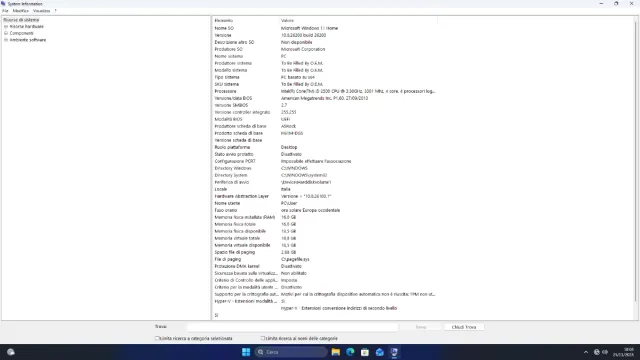Screen dimensions: 640x360
Task: Select the Nome SO row label
Action: point(224,28)
